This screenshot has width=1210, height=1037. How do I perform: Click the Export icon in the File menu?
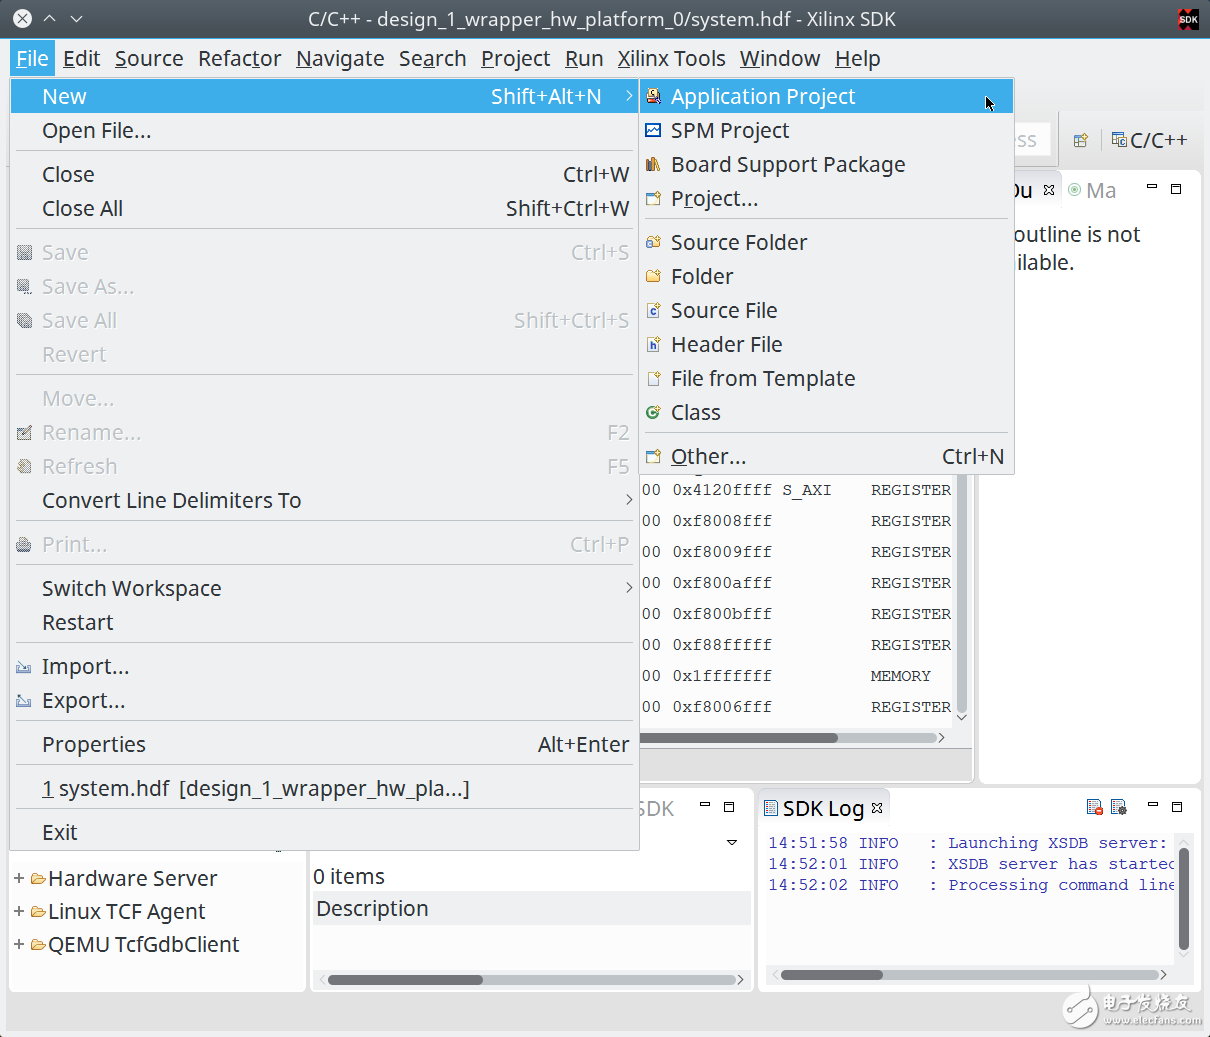point(24,701)
